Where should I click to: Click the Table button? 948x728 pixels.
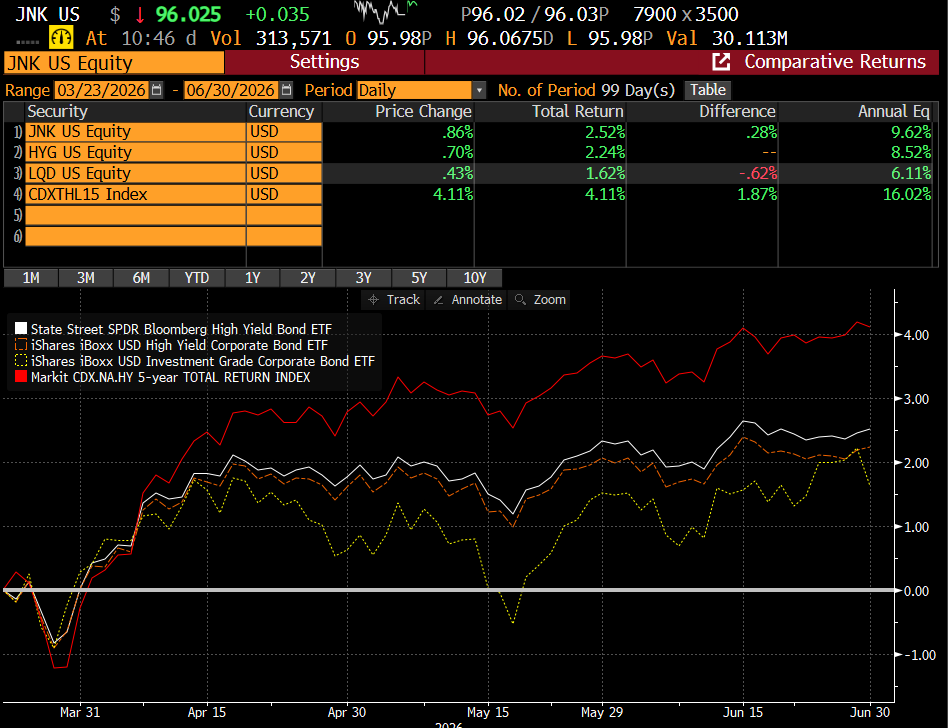tap(707, 90)
